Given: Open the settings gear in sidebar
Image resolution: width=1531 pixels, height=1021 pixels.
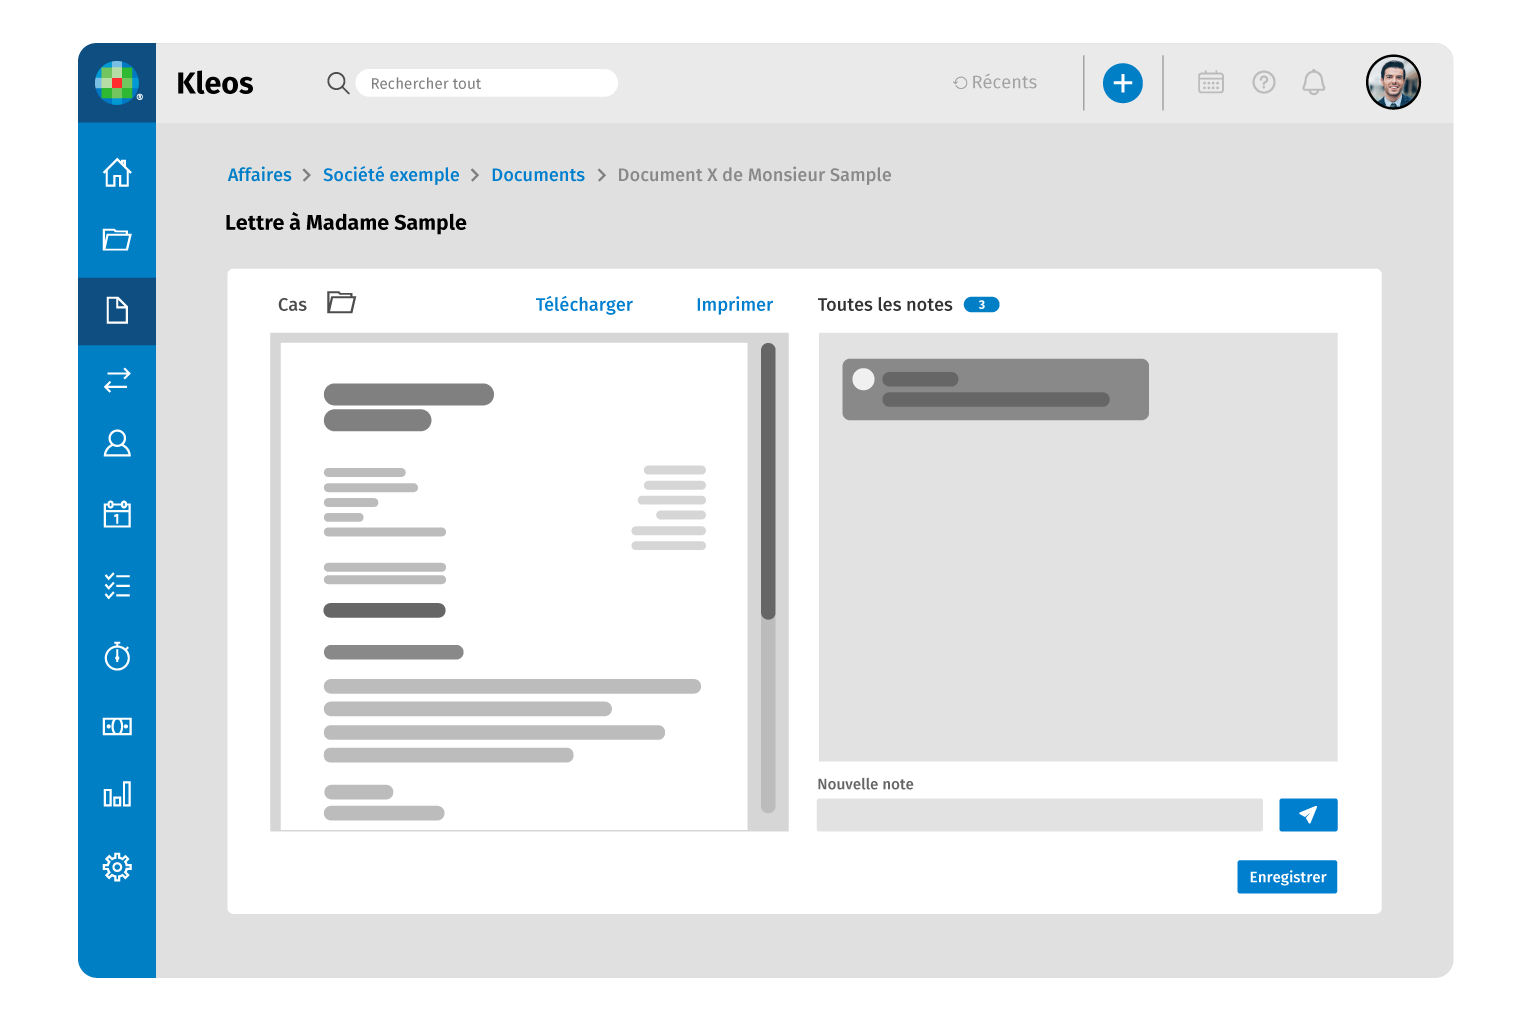Looking at the screenshot, I should point(117,867).
